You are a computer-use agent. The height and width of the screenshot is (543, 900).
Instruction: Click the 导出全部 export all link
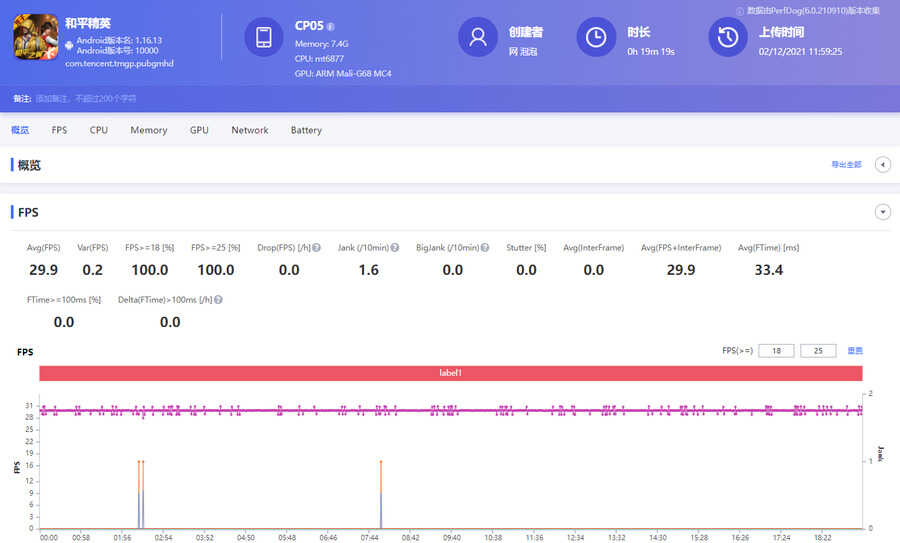pos(847,165)
